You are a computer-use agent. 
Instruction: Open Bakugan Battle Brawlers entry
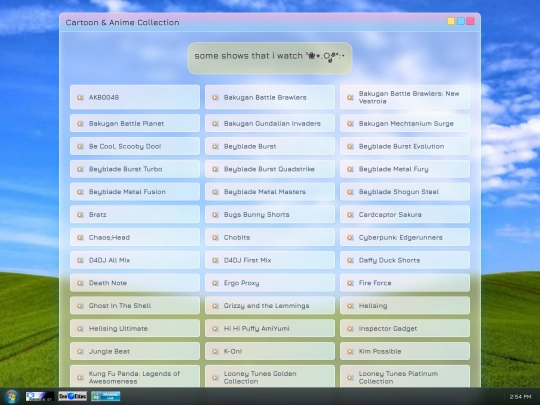click(x=270, y=97)
